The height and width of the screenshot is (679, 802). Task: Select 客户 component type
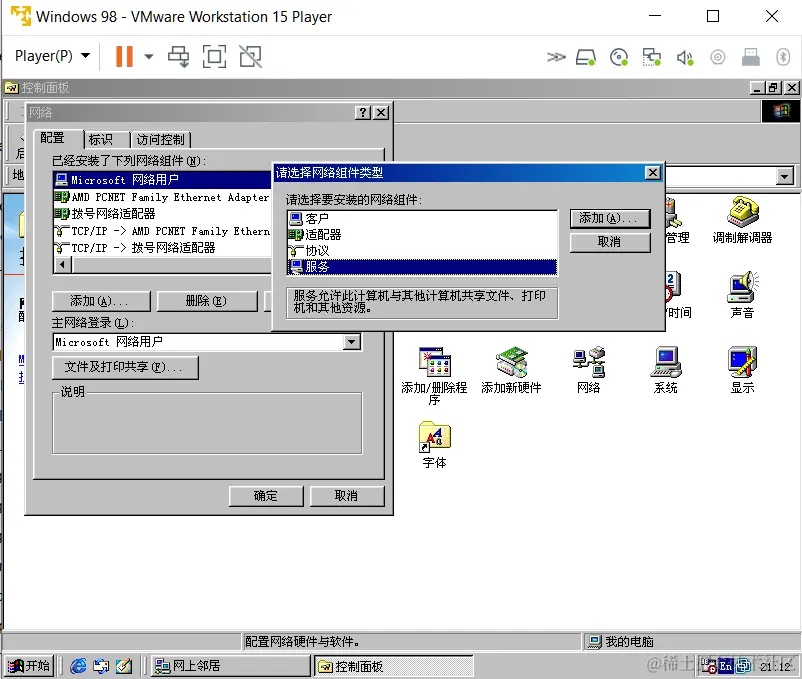click(x=422, y=219)
